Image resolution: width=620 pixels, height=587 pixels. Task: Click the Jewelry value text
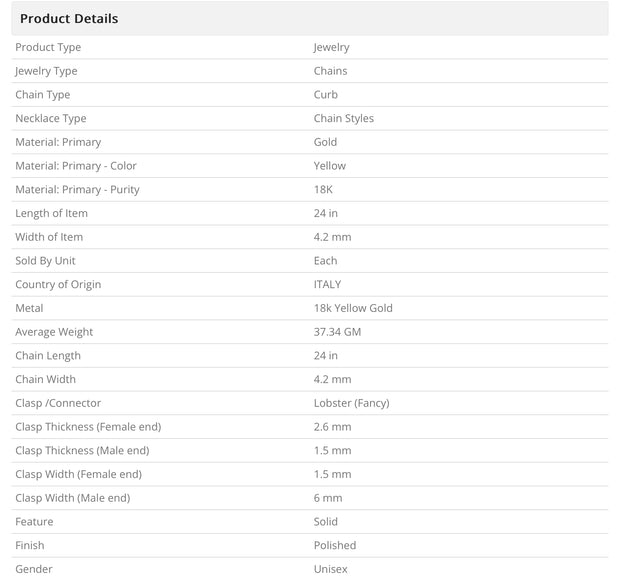tap(331, 47)
